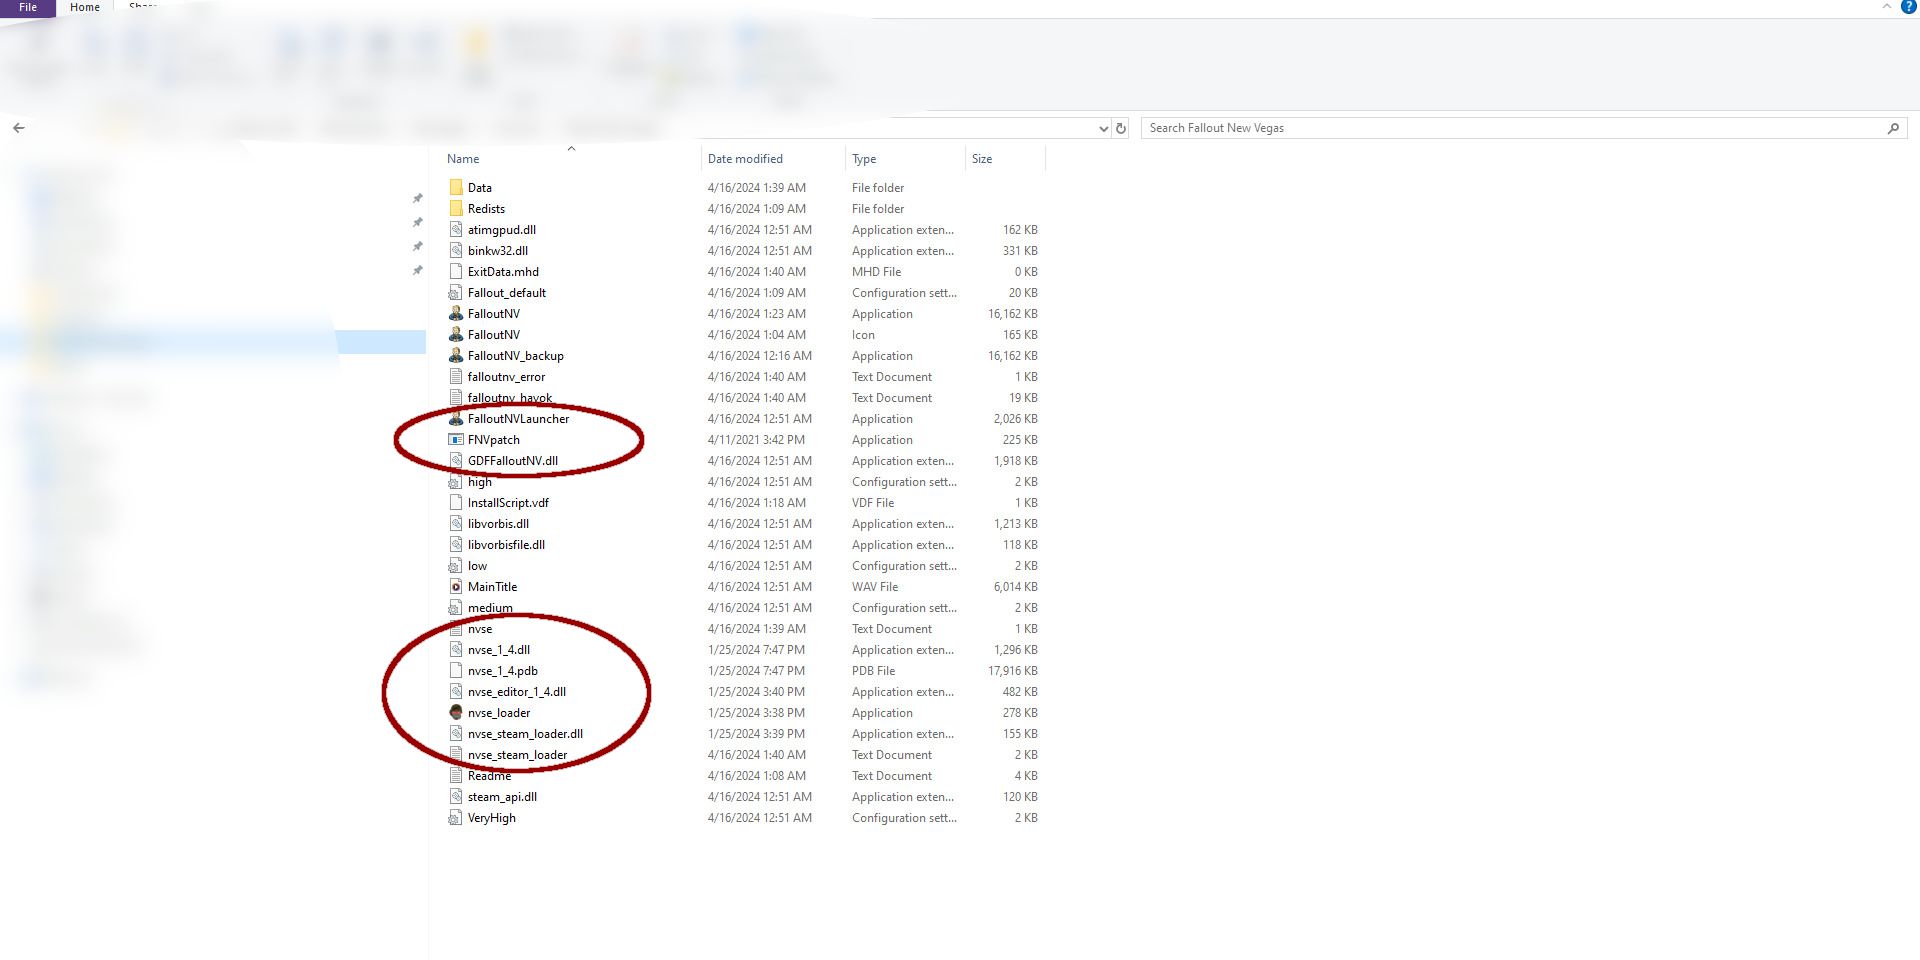Select the FalloutNV_backup application icon
Image resolution: width=1920 pixels, height=960 pixels.
pyautogui.click(x=456, y=355)
